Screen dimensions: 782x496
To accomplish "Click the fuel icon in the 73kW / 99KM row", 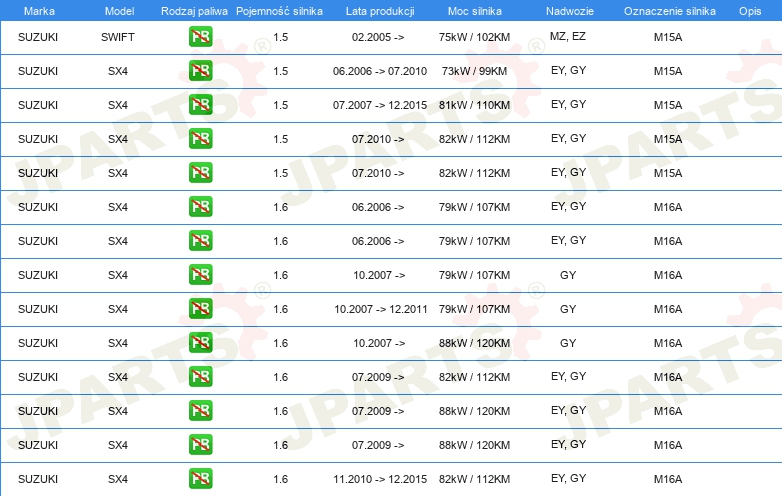I will (x=200, y=70).
